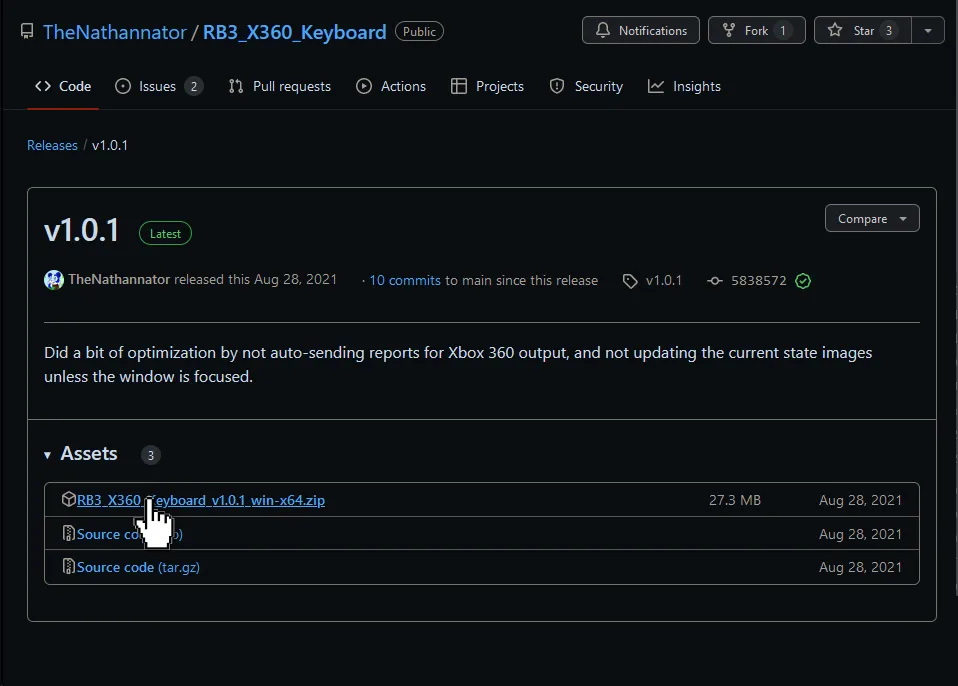Click the Security shield icon
This screenshot has height=686, width=958.
(x=557, y=86)
